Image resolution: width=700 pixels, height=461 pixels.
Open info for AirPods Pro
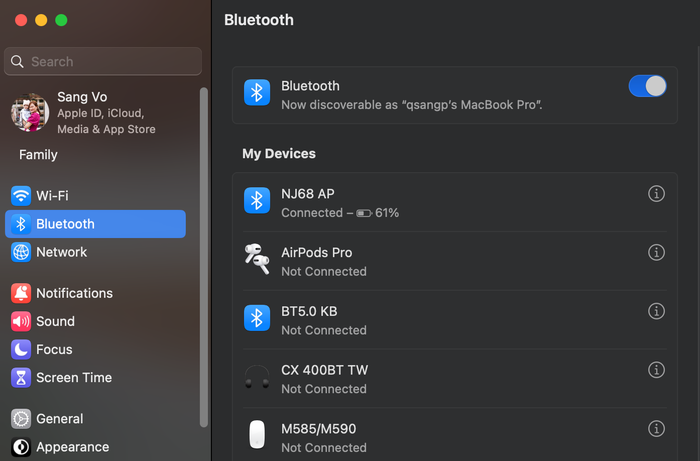656,252
